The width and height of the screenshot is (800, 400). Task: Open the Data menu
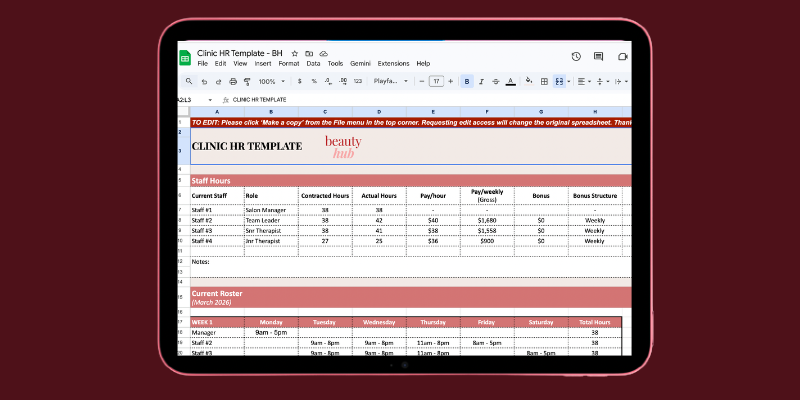pyautogui.click(x=313, y=64)
